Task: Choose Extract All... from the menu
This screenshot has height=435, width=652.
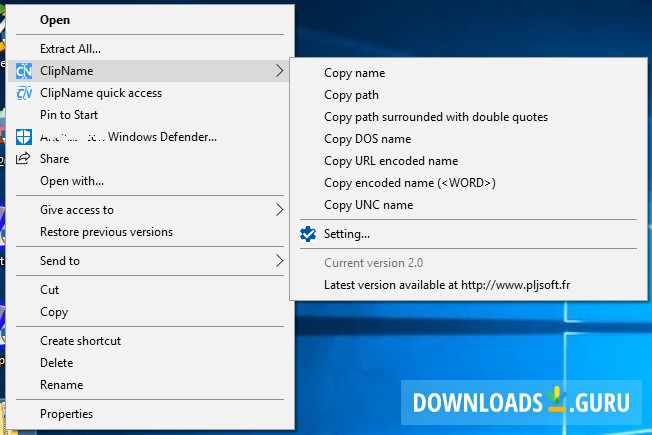Action: coord(150,49)
